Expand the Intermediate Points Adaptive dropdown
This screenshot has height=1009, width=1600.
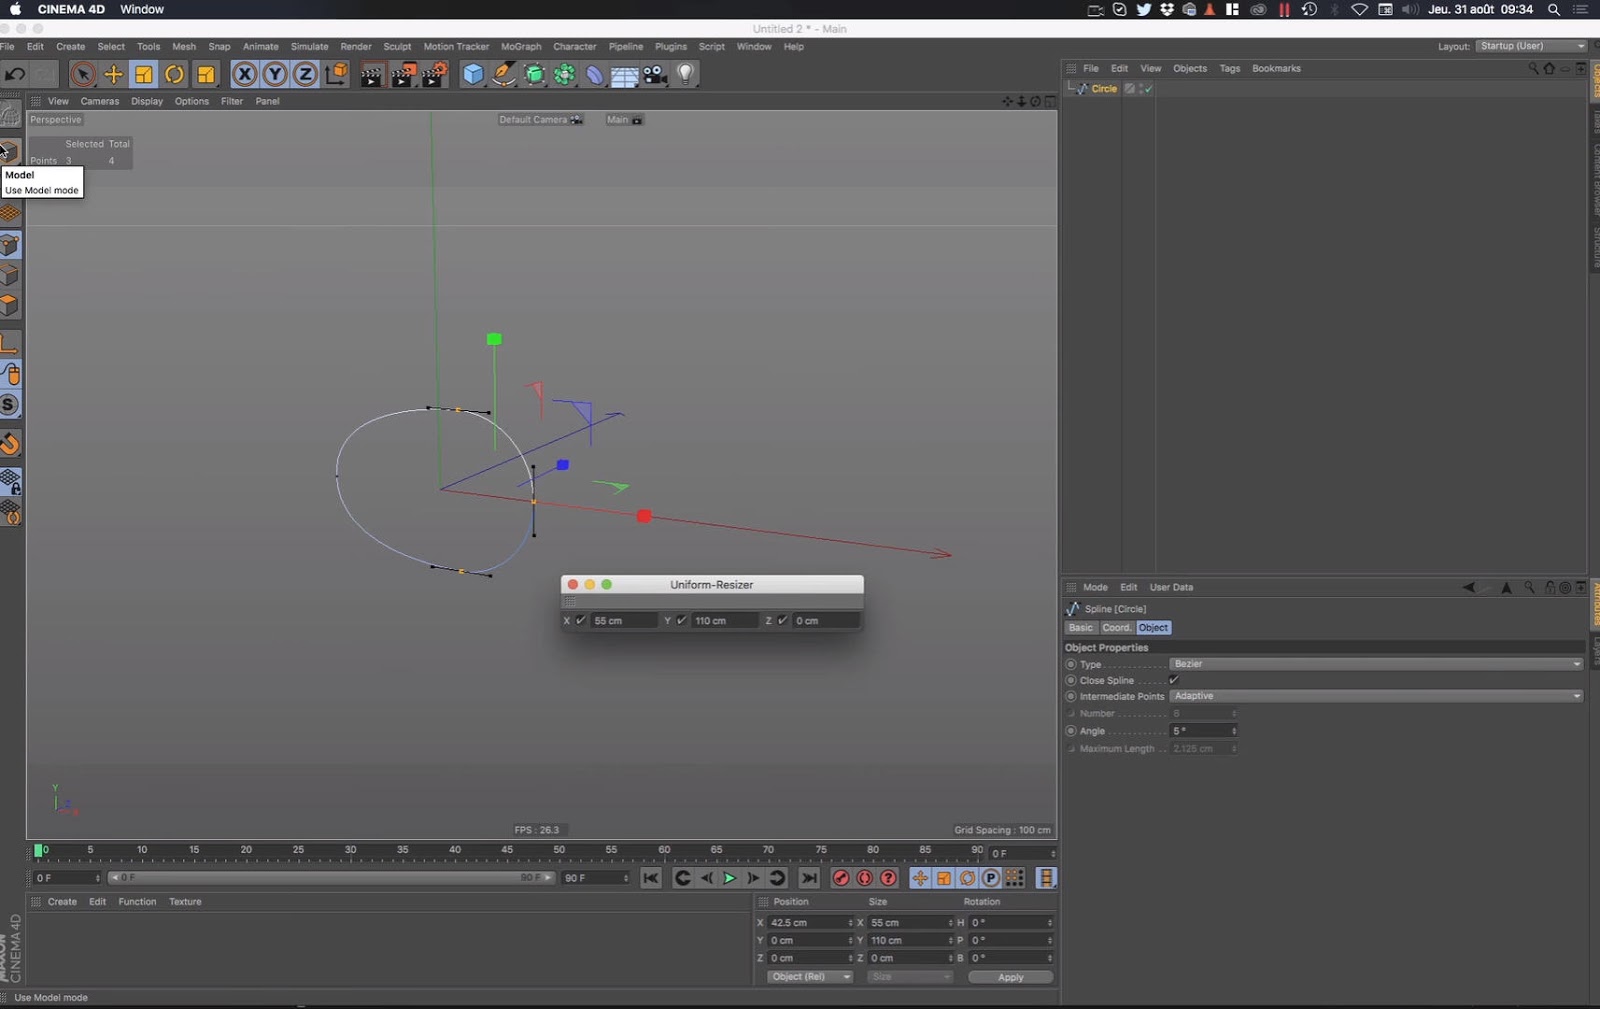[1376, 696]
